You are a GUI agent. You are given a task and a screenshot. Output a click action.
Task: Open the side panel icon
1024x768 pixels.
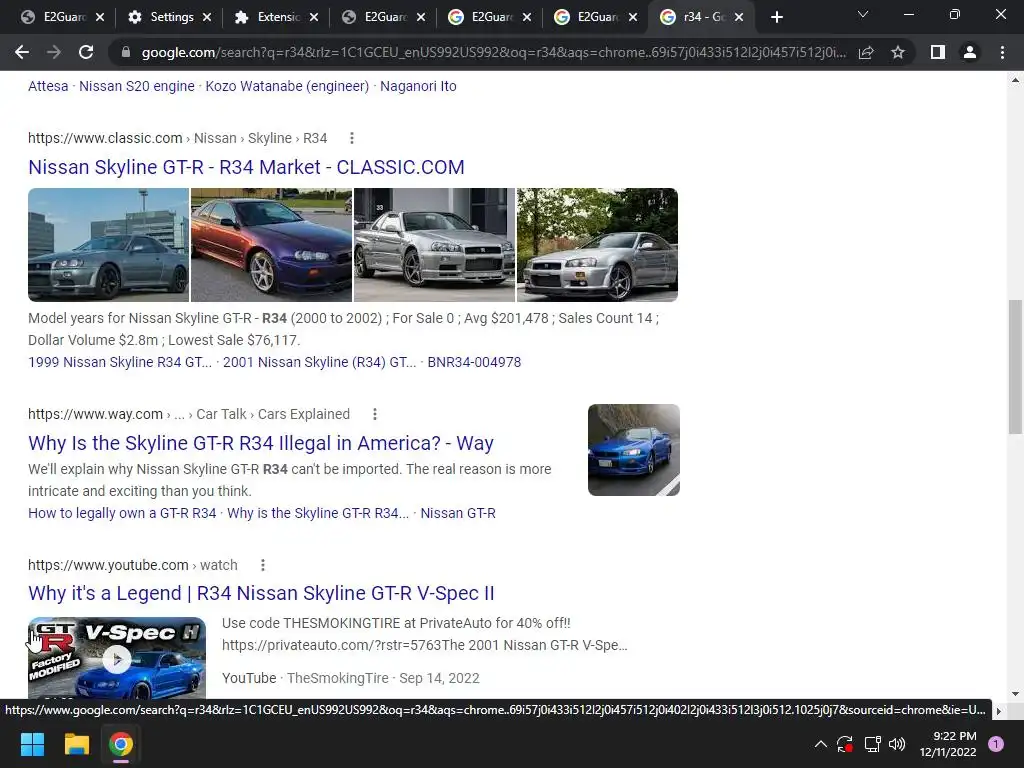(938, 52)
